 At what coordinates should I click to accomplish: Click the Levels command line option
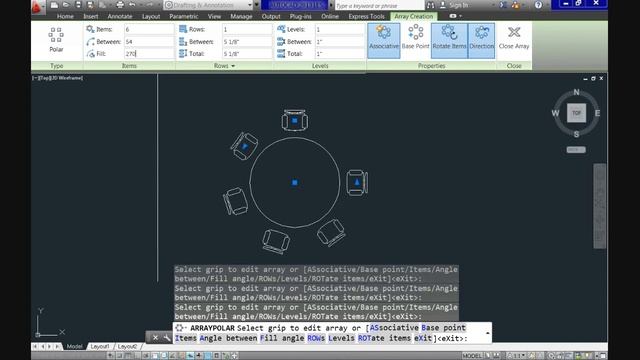(x=341, y=338)
